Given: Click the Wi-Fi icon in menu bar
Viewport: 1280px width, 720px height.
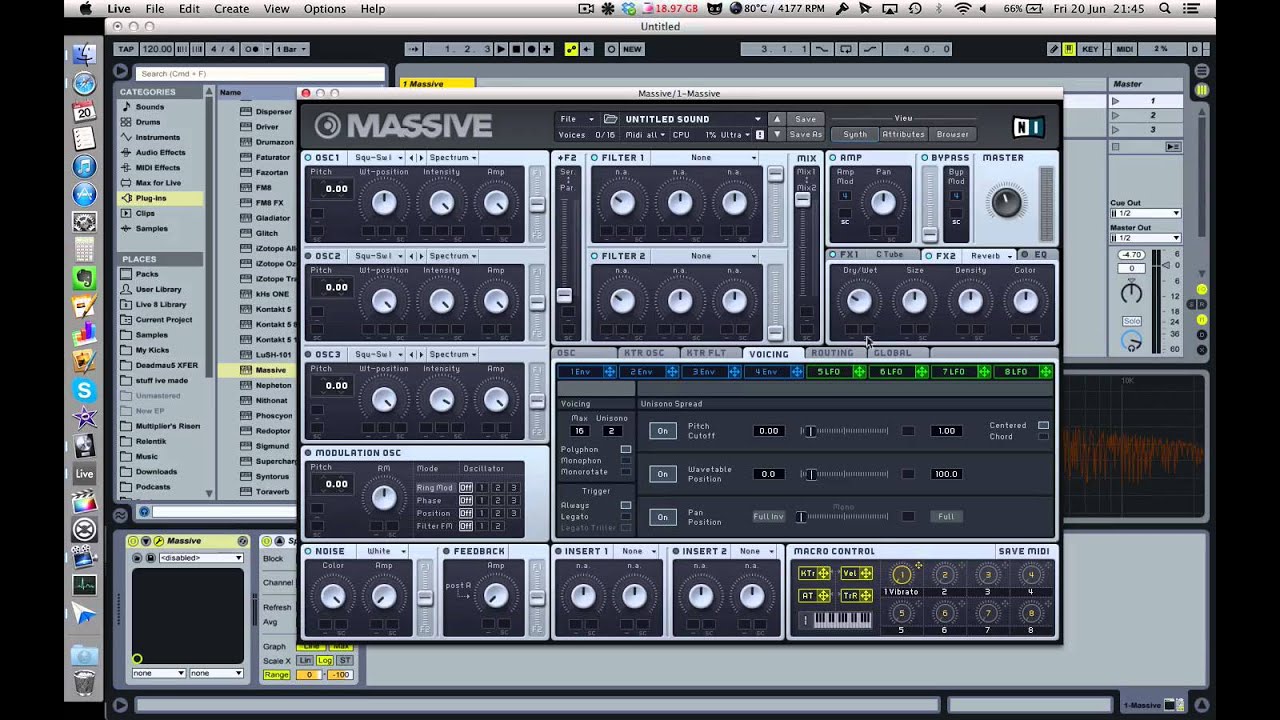Looking at the screenshot, I should pos(963,8).
